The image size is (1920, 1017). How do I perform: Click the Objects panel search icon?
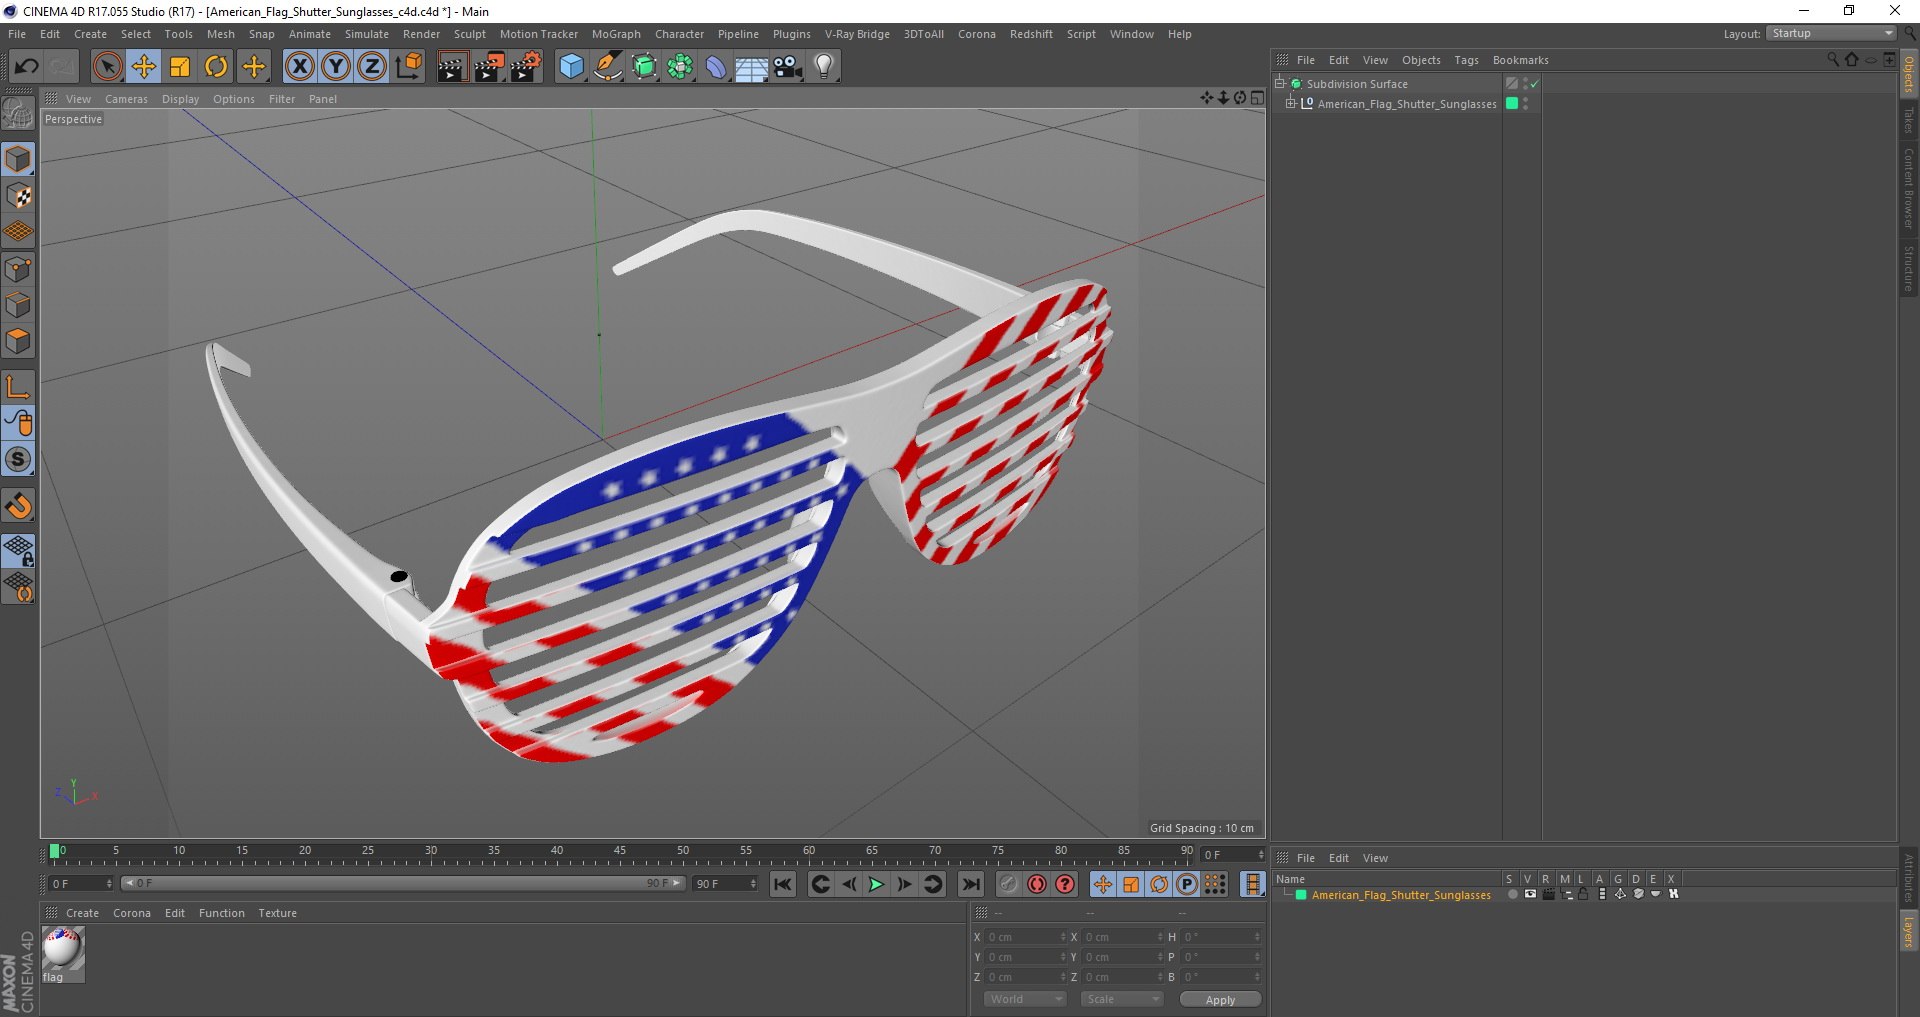point(1832,59)
